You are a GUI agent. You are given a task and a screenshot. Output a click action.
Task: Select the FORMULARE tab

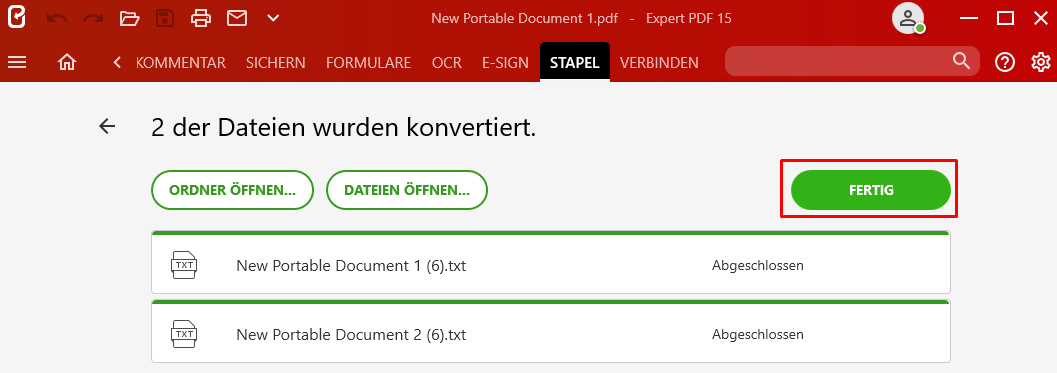369,63
